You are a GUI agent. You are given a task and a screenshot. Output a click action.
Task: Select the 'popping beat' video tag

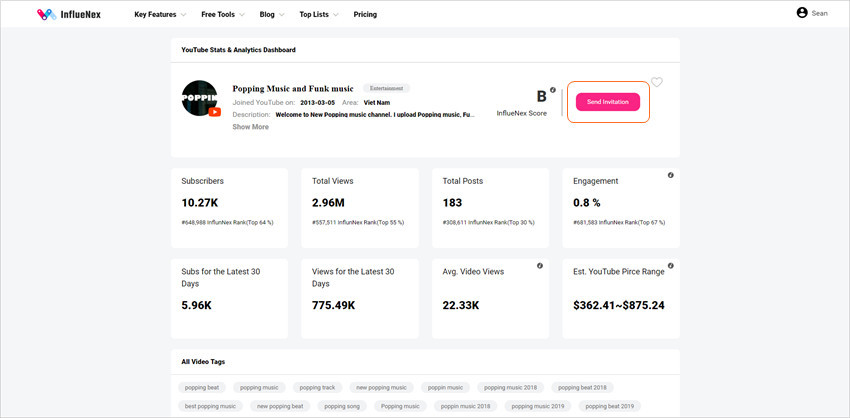202,388
